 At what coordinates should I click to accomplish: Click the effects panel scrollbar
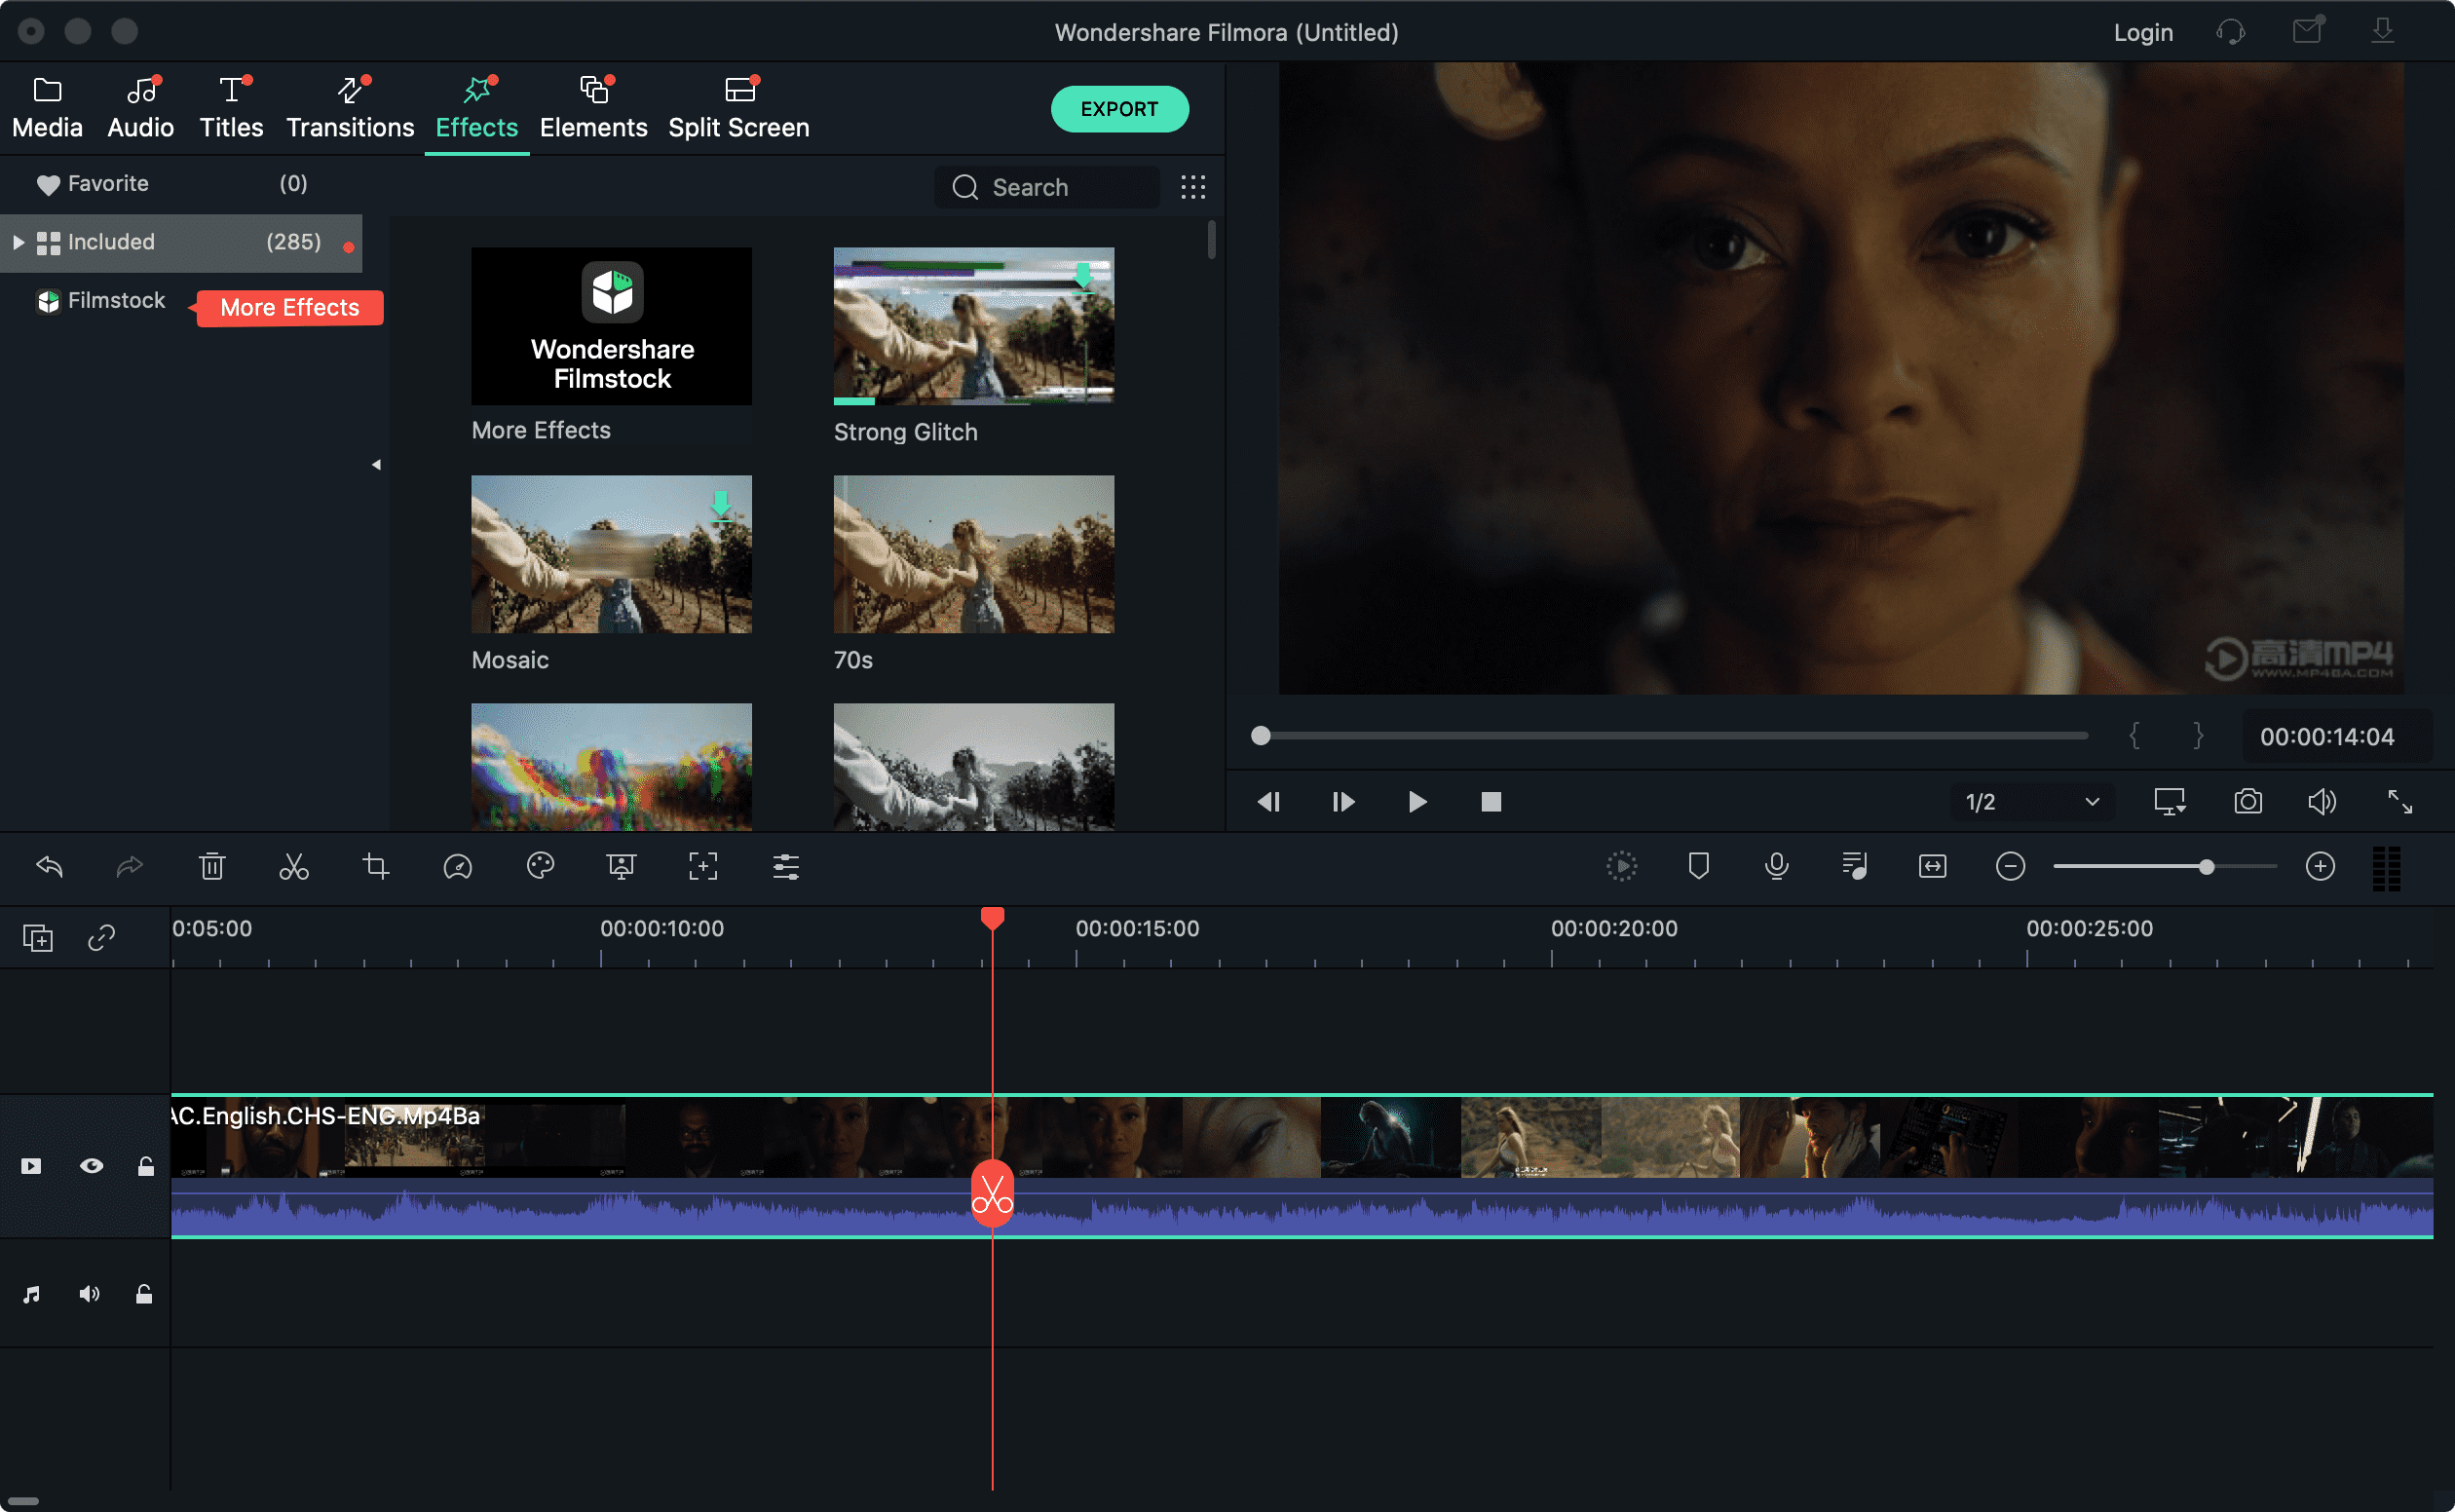[x=1212, y=240]
